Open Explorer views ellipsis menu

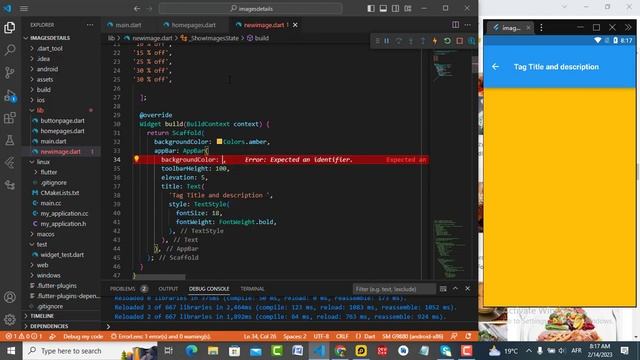pos(90,25)
